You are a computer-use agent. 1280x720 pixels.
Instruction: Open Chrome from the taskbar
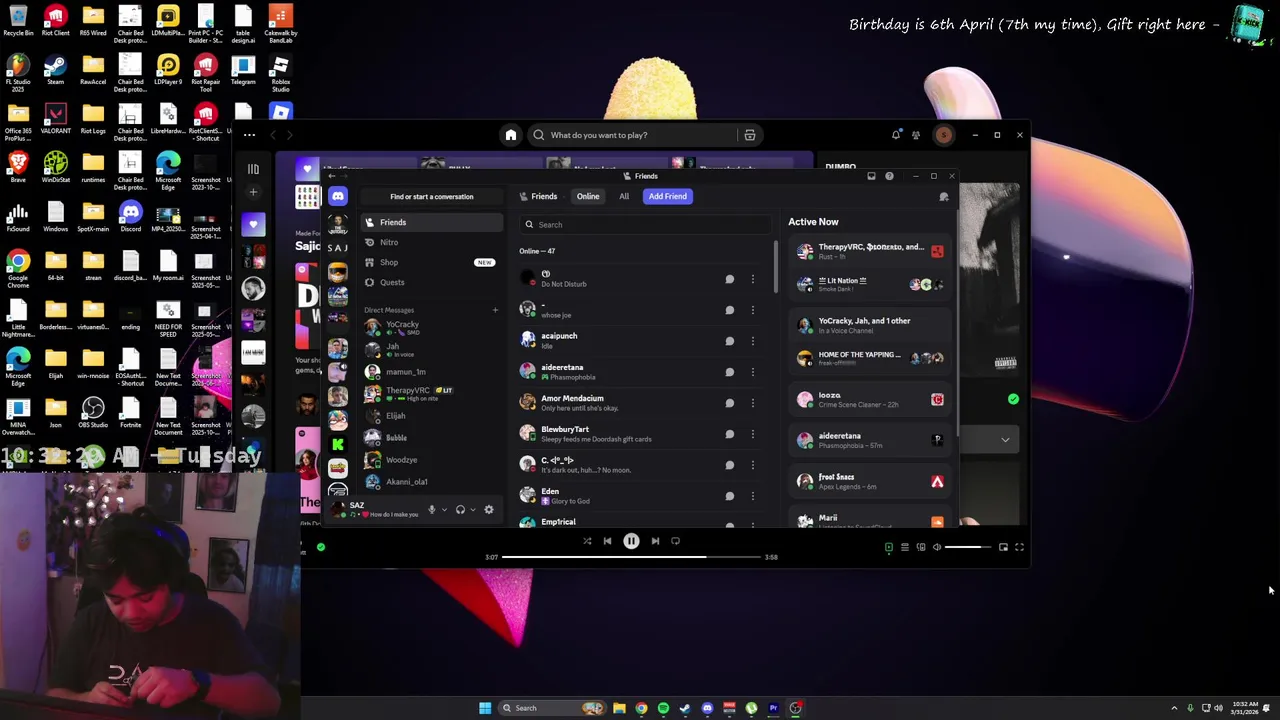tap(641, 708)
